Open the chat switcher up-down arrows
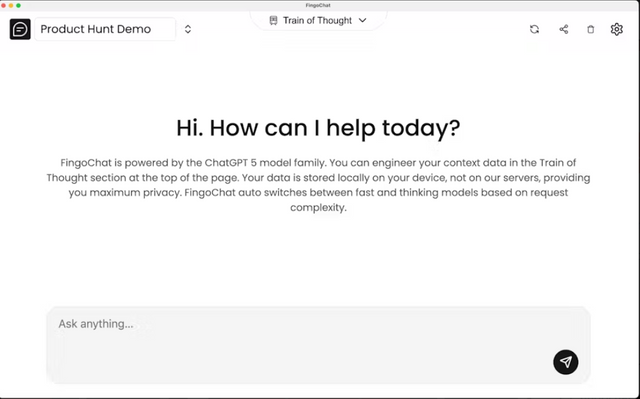The image size is (640, 399). tap(188, 29)
